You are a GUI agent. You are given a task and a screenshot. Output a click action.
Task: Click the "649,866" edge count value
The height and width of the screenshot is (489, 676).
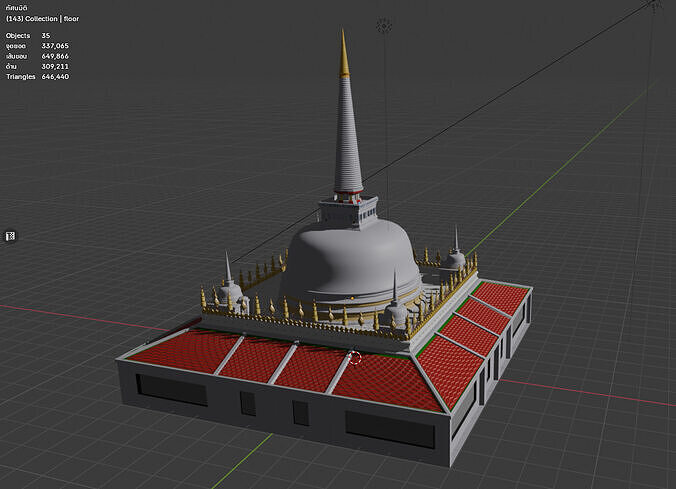click(x=55, y=56)
